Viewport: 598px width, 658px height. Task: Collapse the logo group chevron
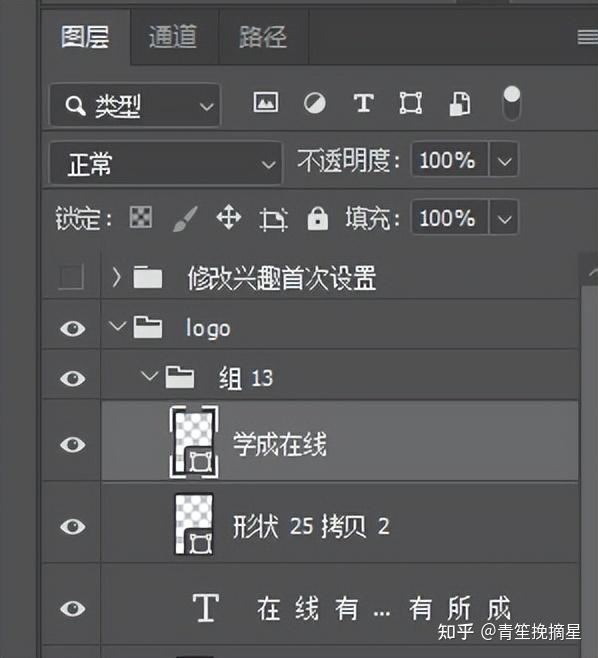[x=118, y=326]
